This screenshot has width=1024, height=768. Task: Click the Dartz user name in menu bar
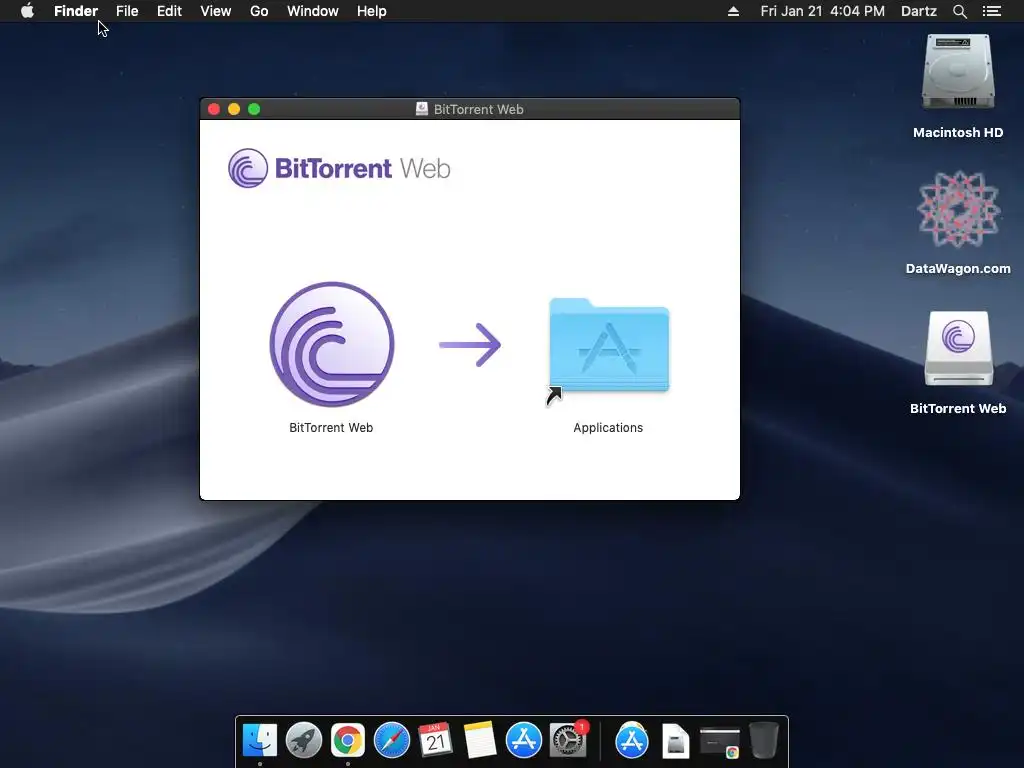click(x=919, y=11)
